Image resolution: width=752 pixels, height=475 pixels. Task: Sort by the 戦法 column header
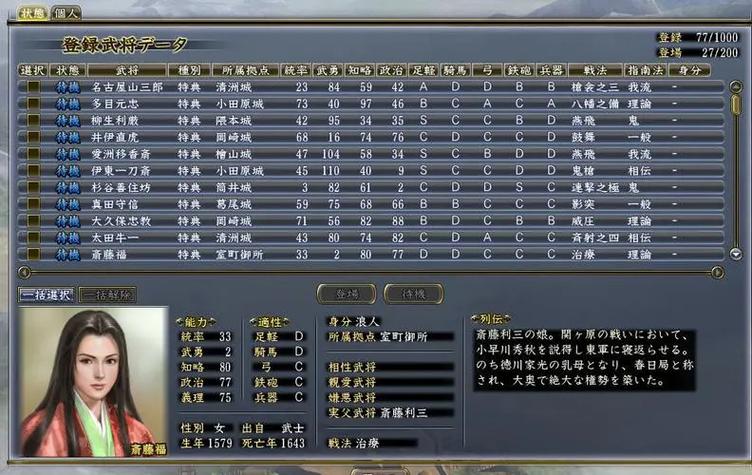click(595, 70)
